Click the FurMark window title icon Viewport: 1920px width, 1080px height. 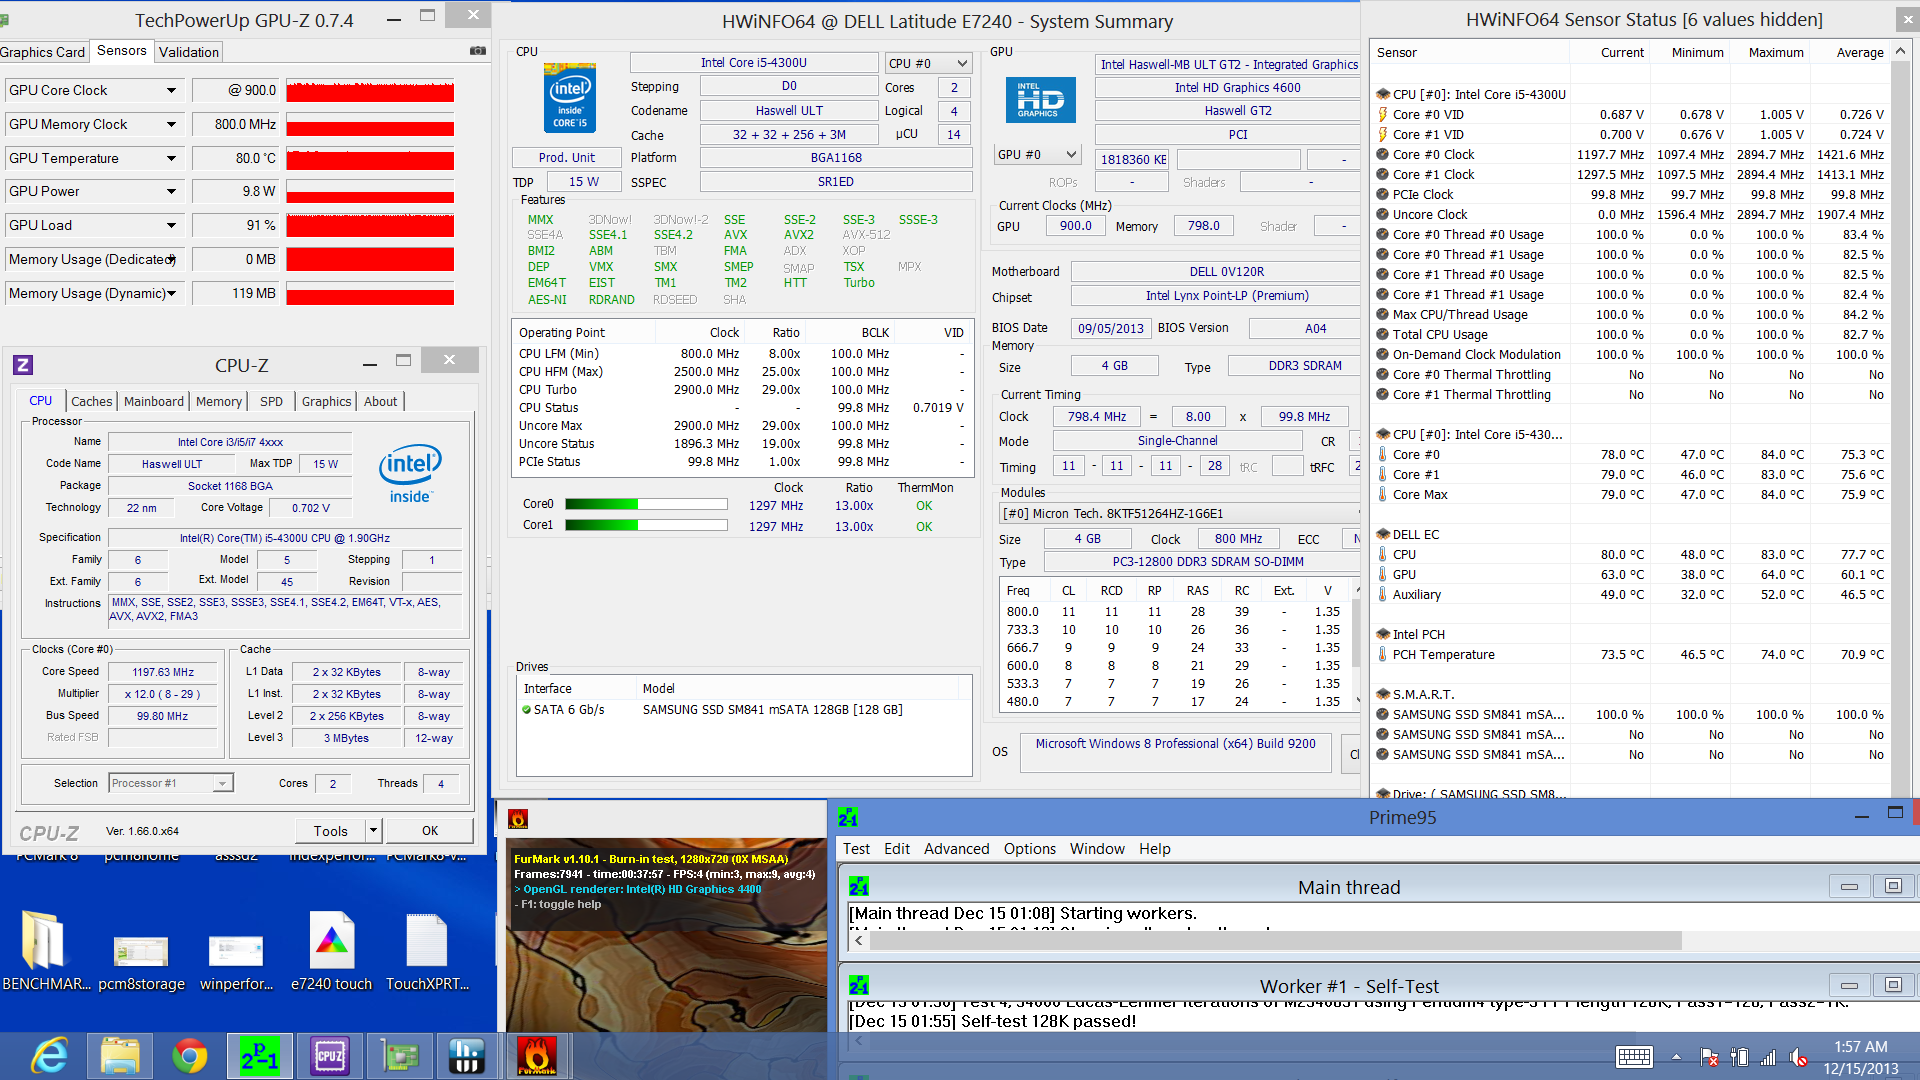point(518,819)
